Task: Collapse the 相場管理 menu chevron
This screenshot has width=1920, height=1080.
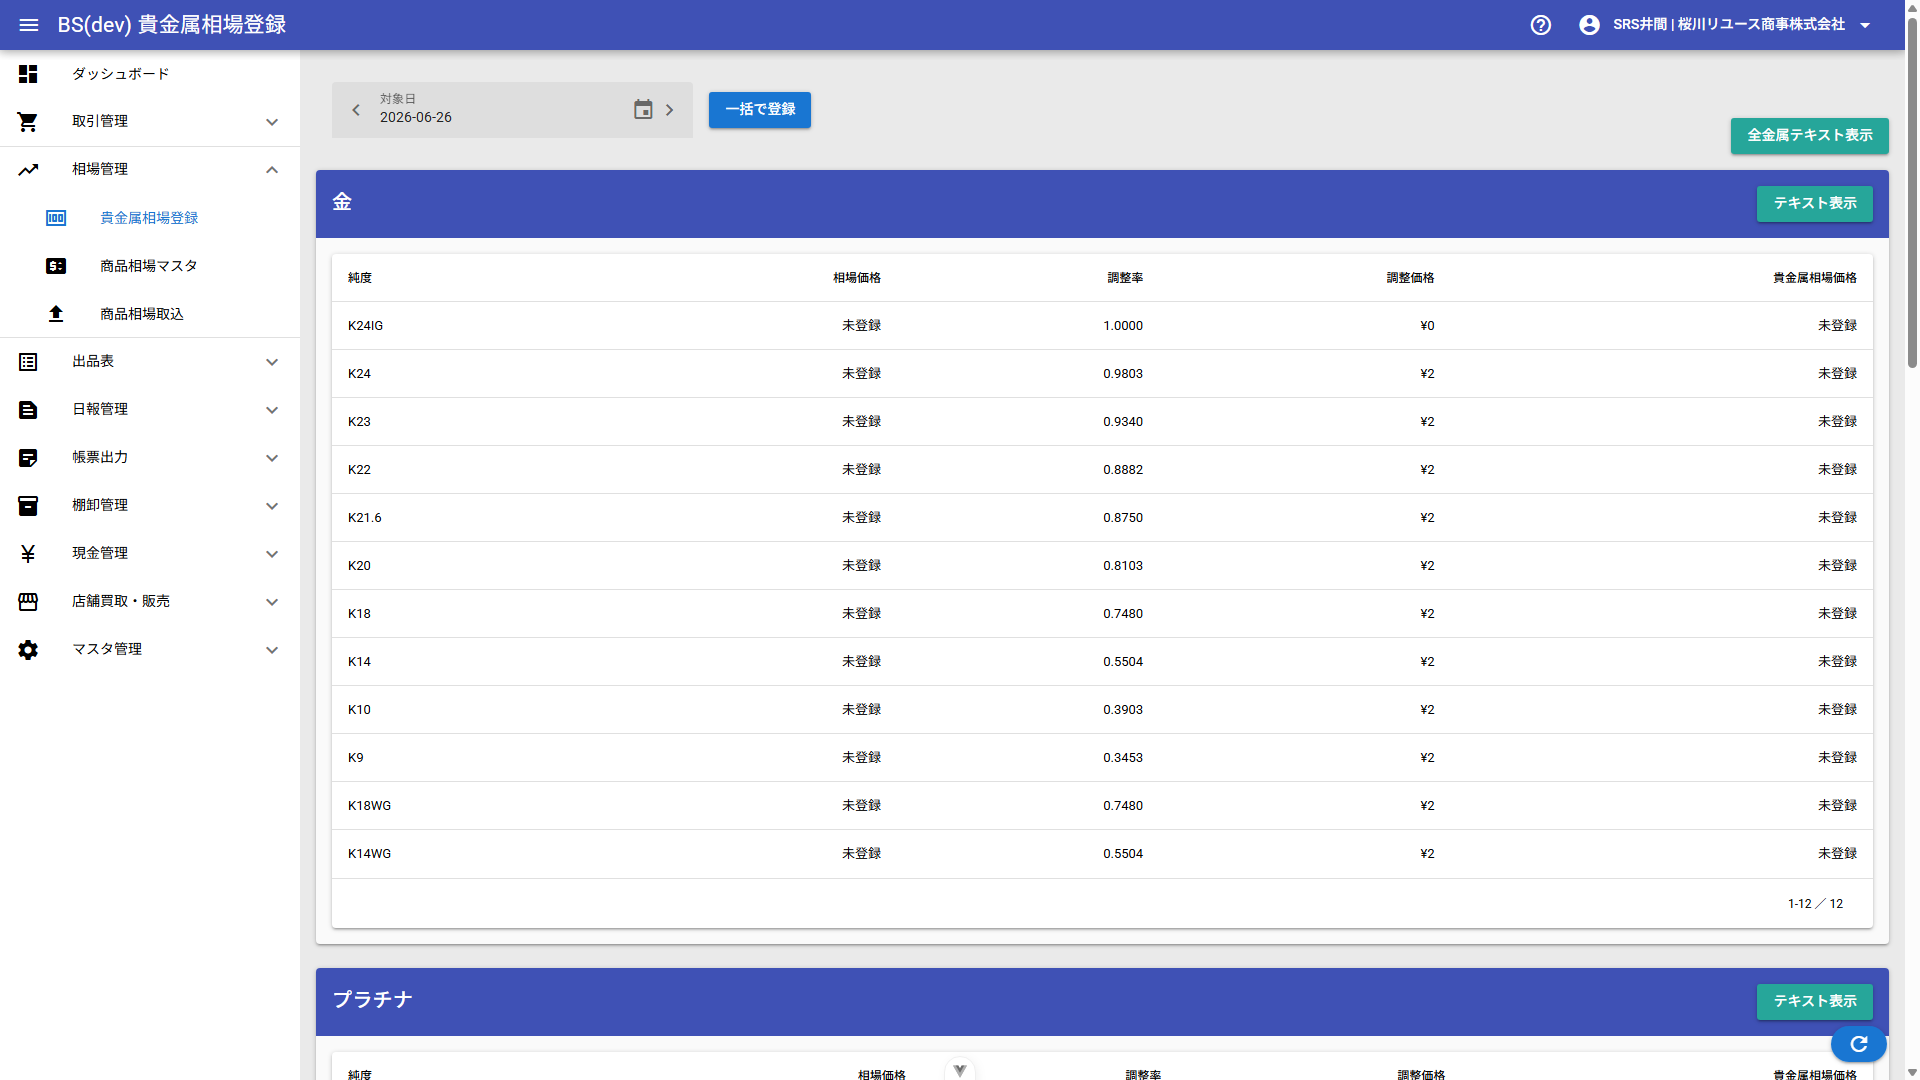Action: [x=272, y=170]
